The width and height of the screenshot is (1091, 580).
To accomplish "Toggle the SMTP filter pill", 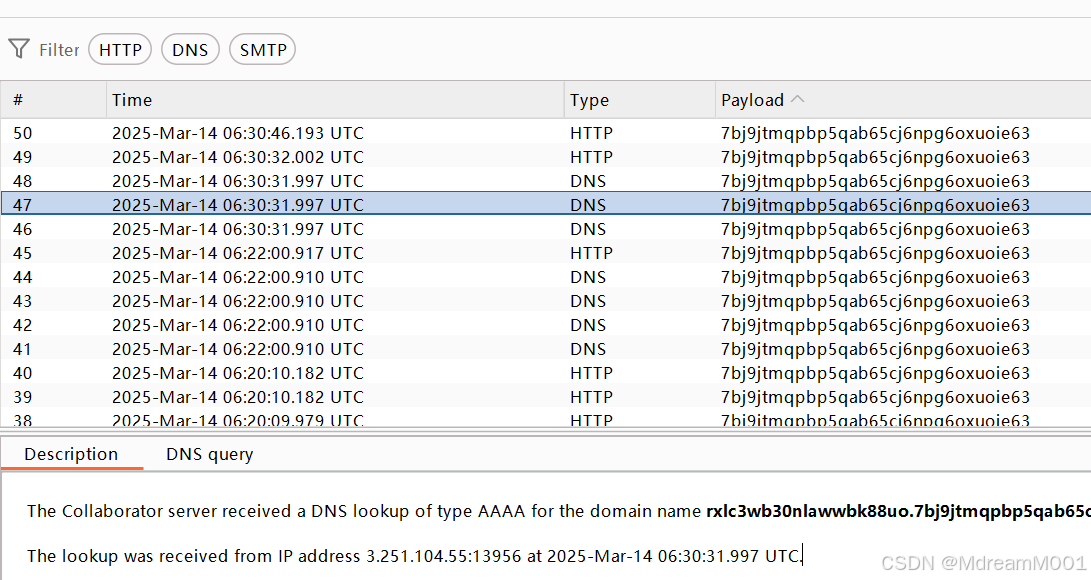I will coord(262,48).
